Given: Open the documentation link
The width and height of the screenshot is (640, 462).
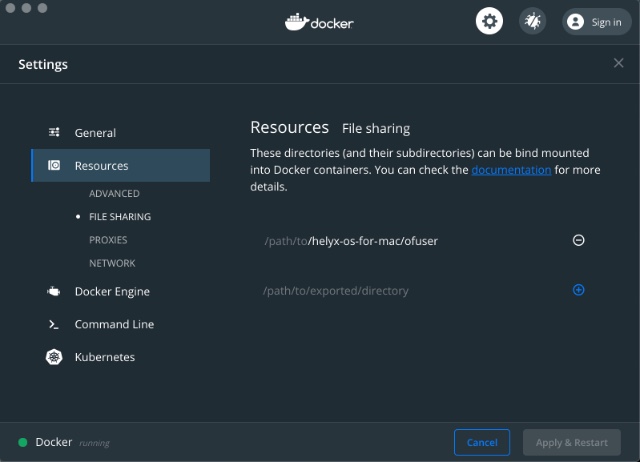Looking at the screenshot, I should [x=511, y=170].
